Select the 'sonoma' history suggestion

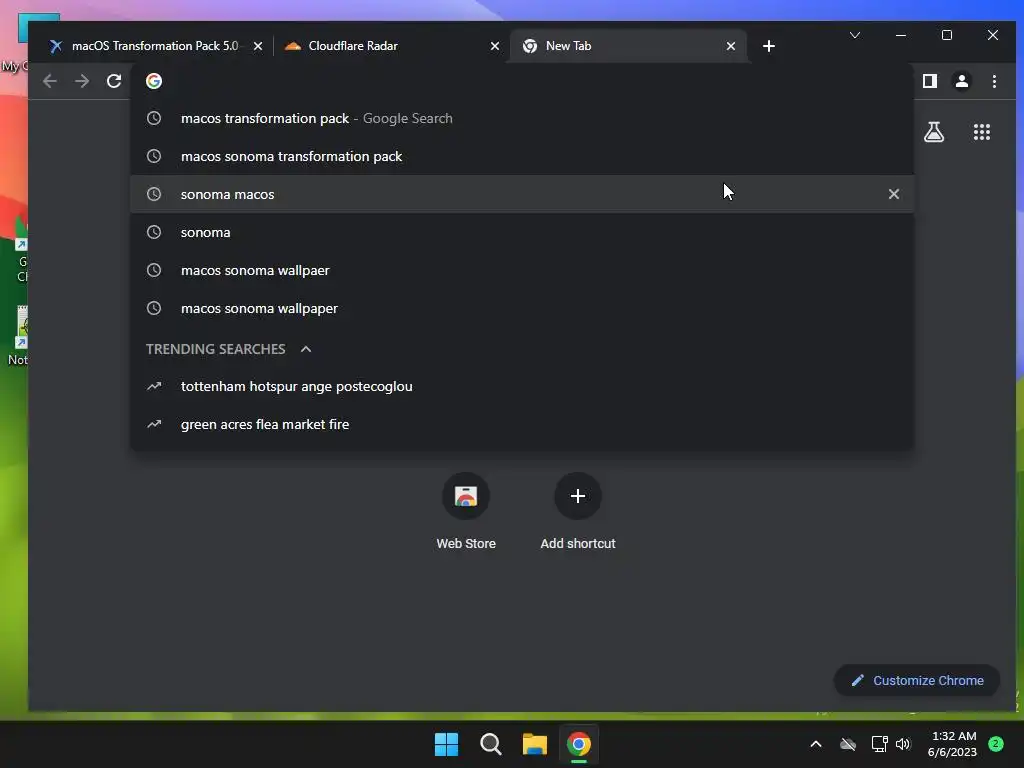tap(522, 232)
